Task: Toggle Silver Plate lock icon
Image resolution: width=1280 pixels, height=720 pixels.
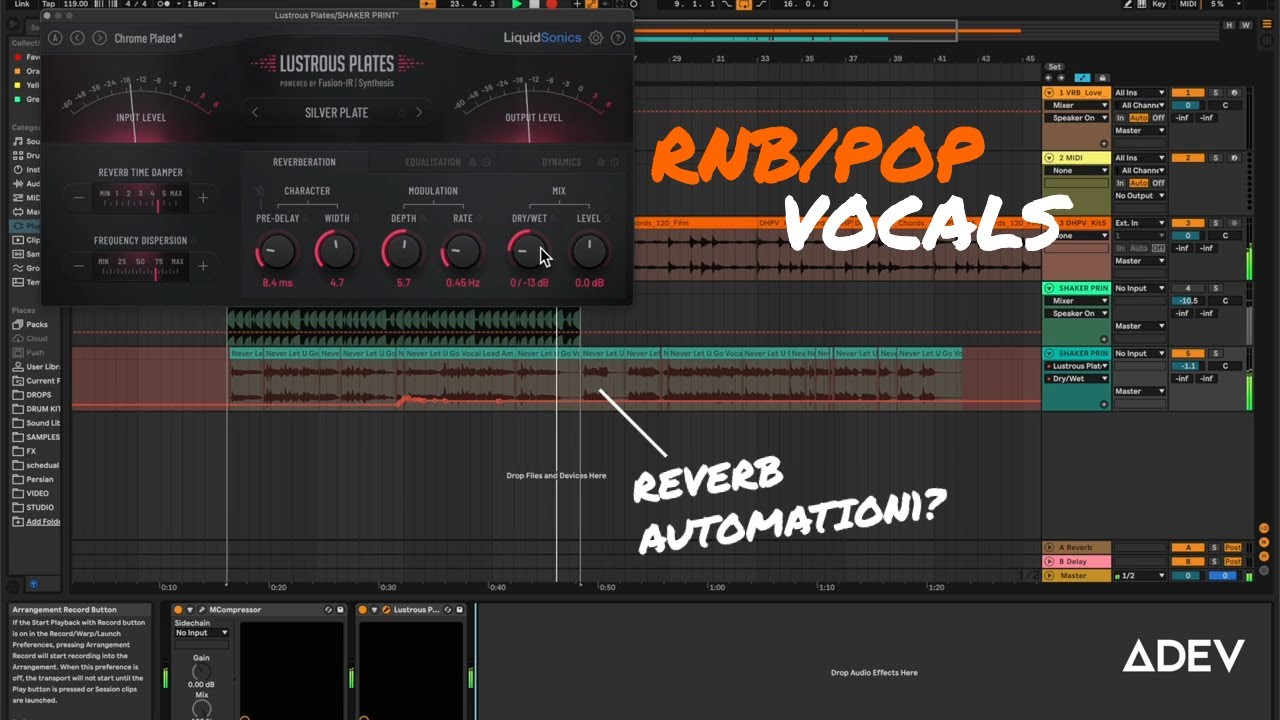Action: click(403, 113)
